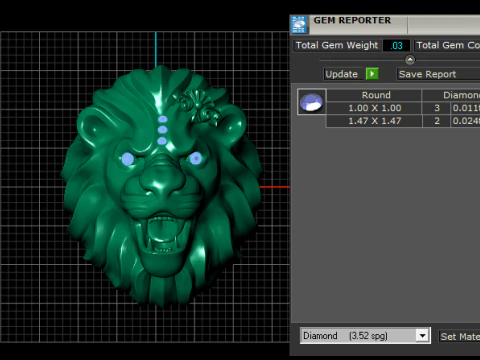Click quantity 2 in the 1.47 row
The height and width of the screenshot is (360, 480).
pyautogui.click(x=437, y=121)
